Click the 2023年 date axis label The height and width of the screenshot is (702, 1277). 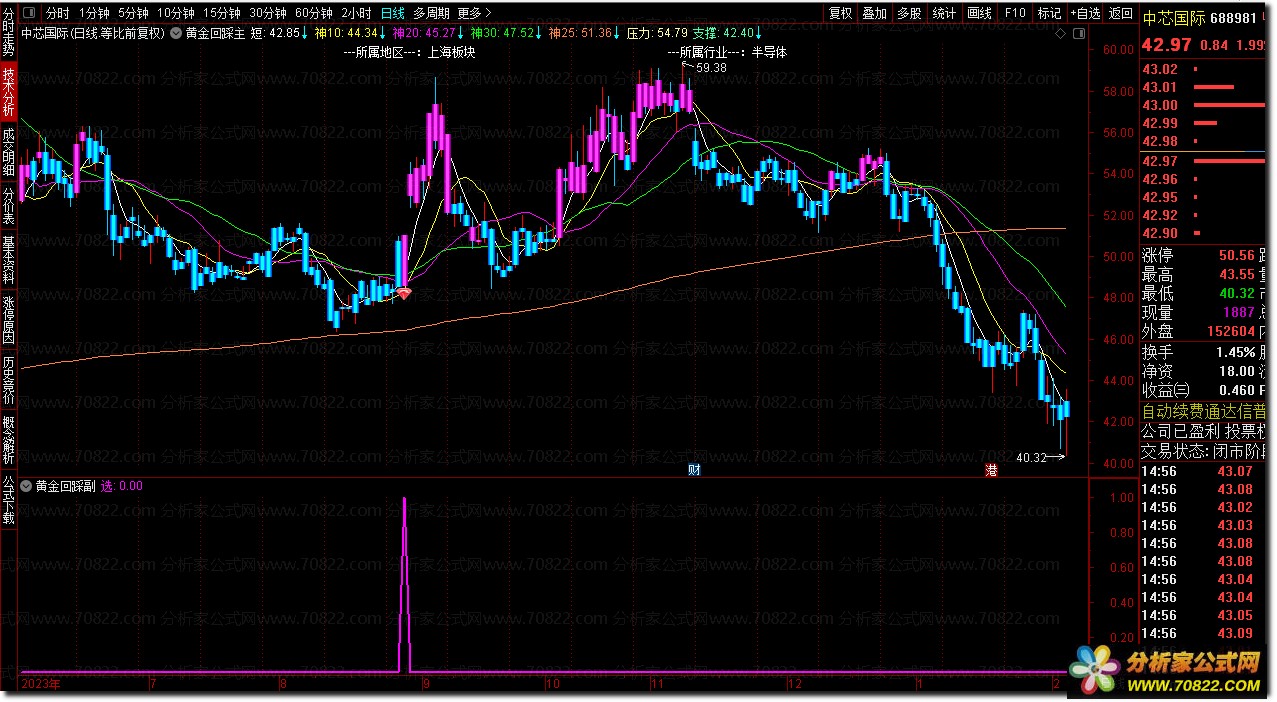coord(40,685)
